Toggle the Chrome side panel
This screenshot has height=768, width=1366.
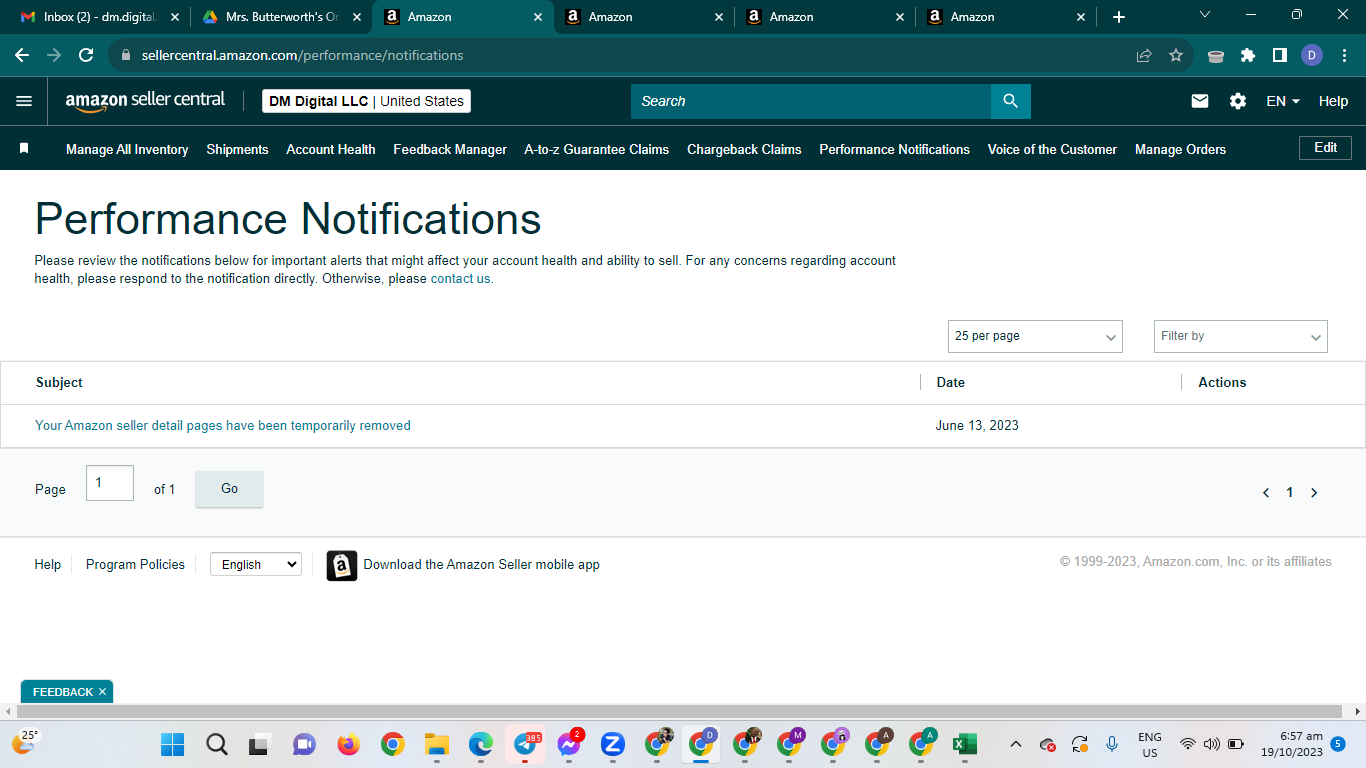pyautogui.click(x=1280, y=55)
